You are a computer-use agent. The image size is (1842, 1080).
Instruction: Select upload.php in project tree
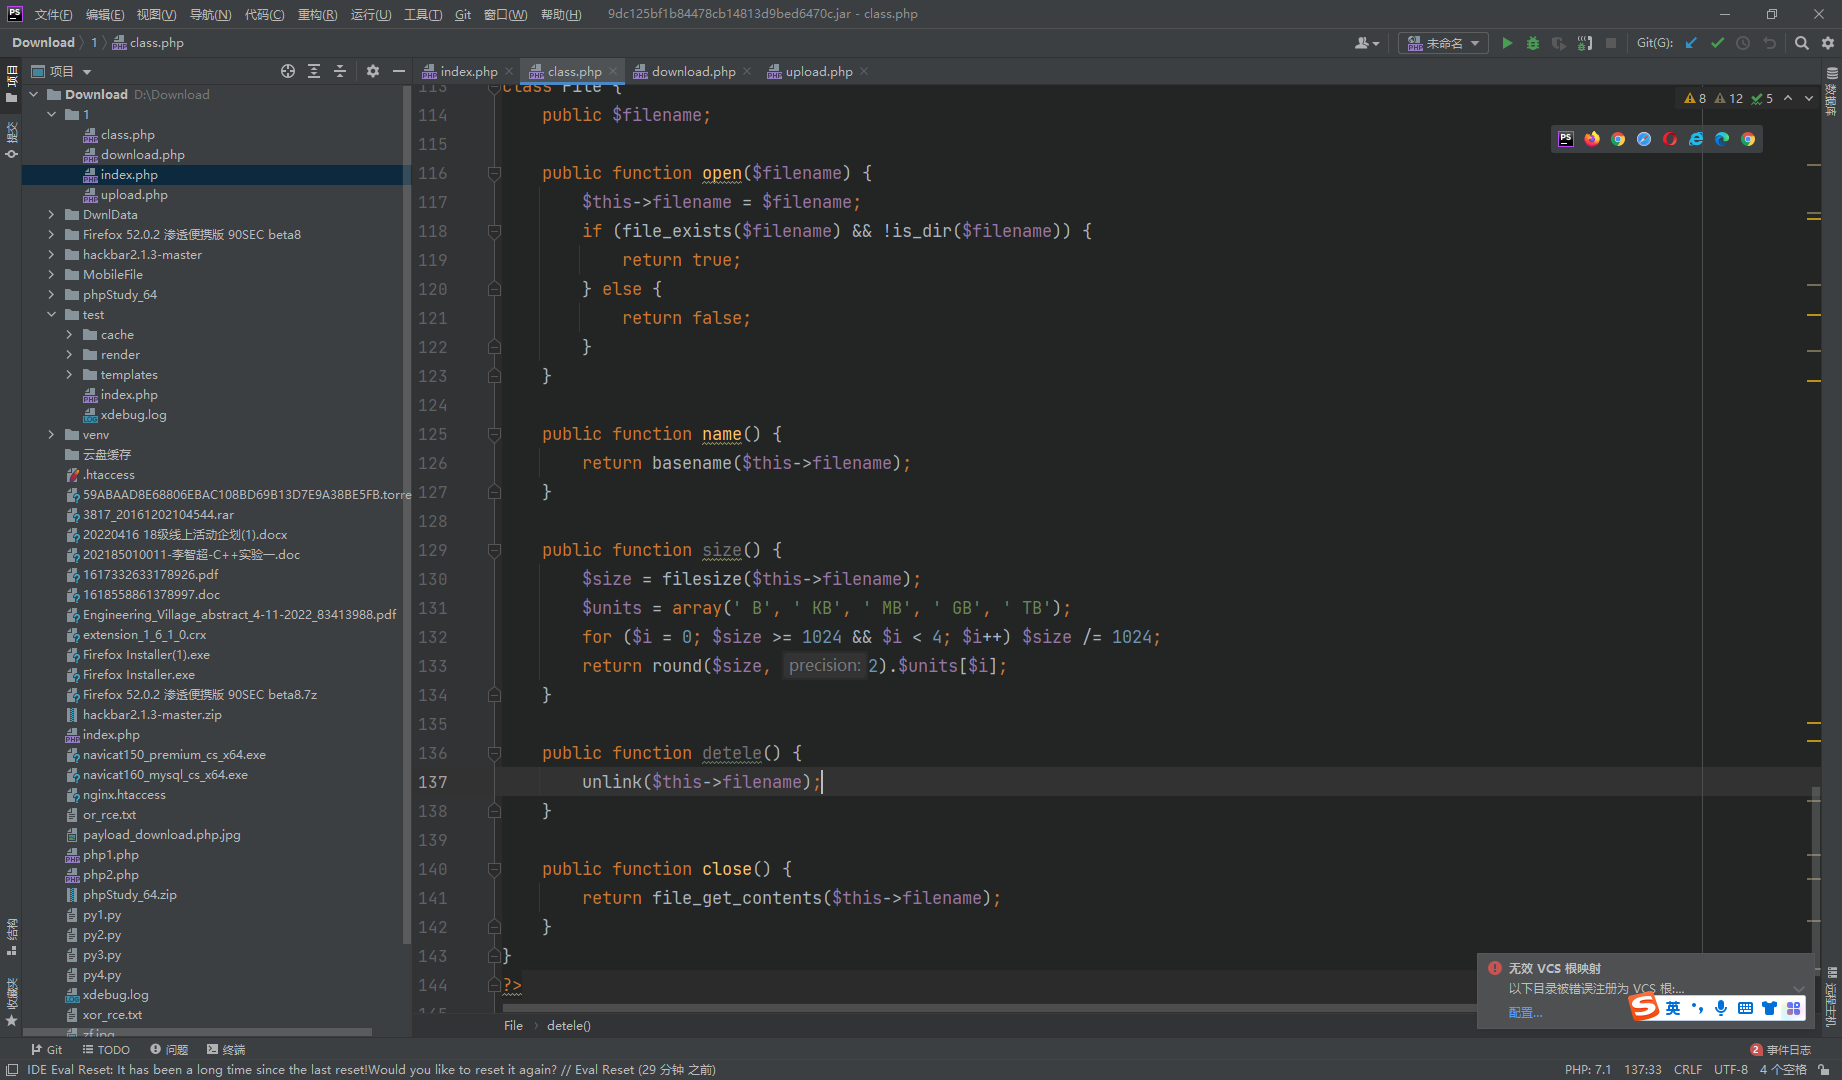134,194
